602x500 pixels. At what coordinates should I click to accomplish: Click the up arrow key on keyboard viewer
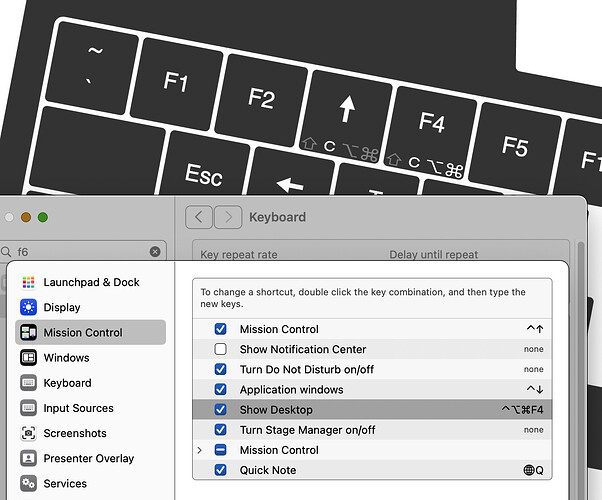click(x=346, y=115)
